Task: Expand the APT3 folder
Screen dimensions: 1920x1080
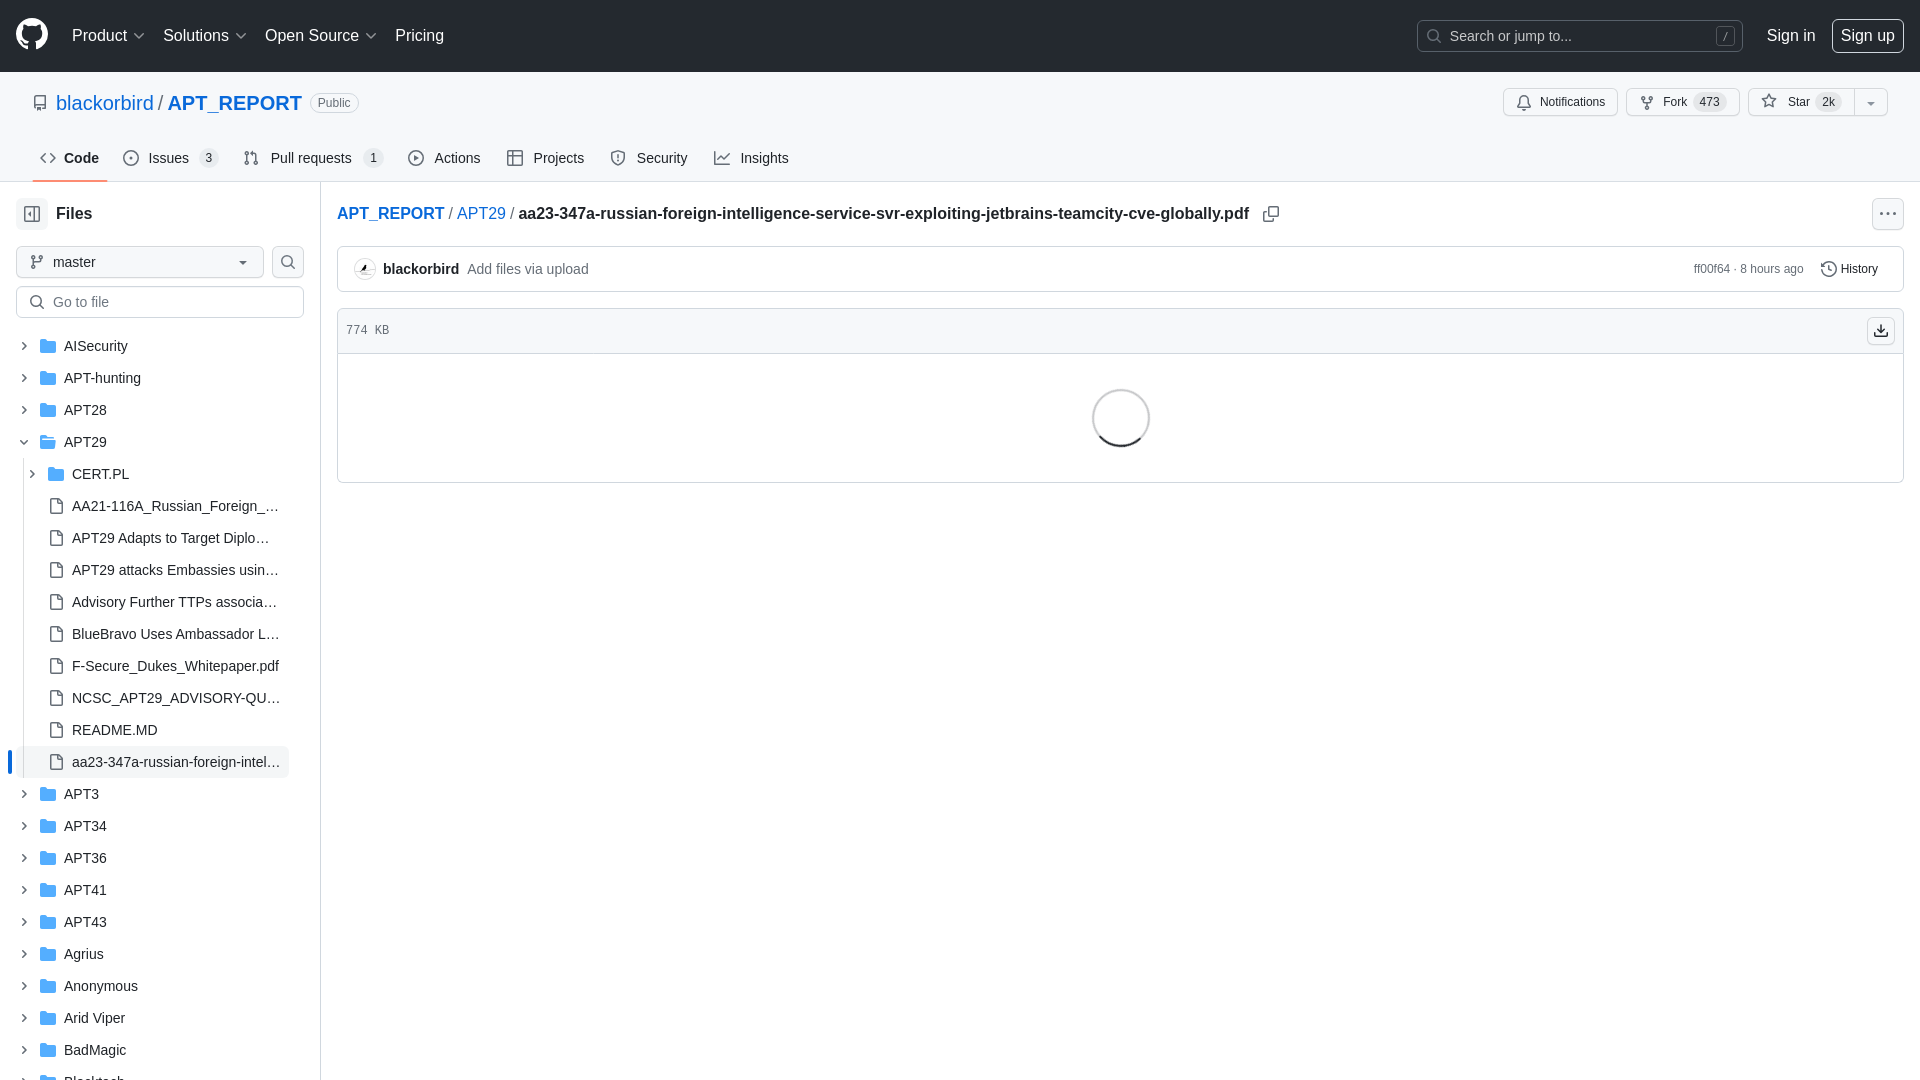Action: point(24,794)
